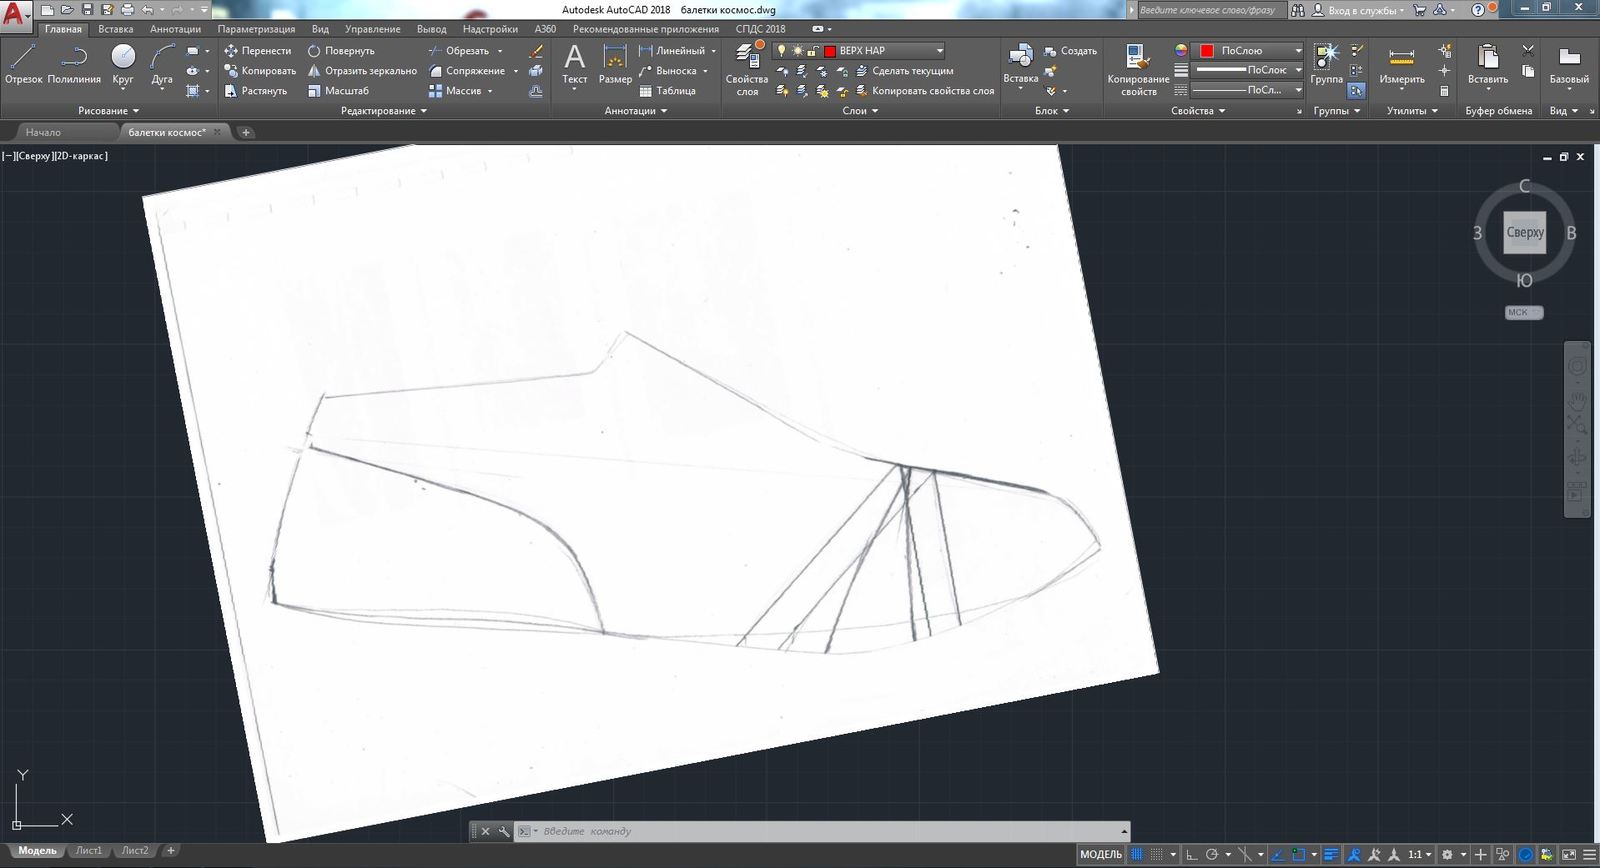Select the Текст text tool
Image resolution: width=1600 pixels, height=868 pixels.
click(x=575, y=64)
